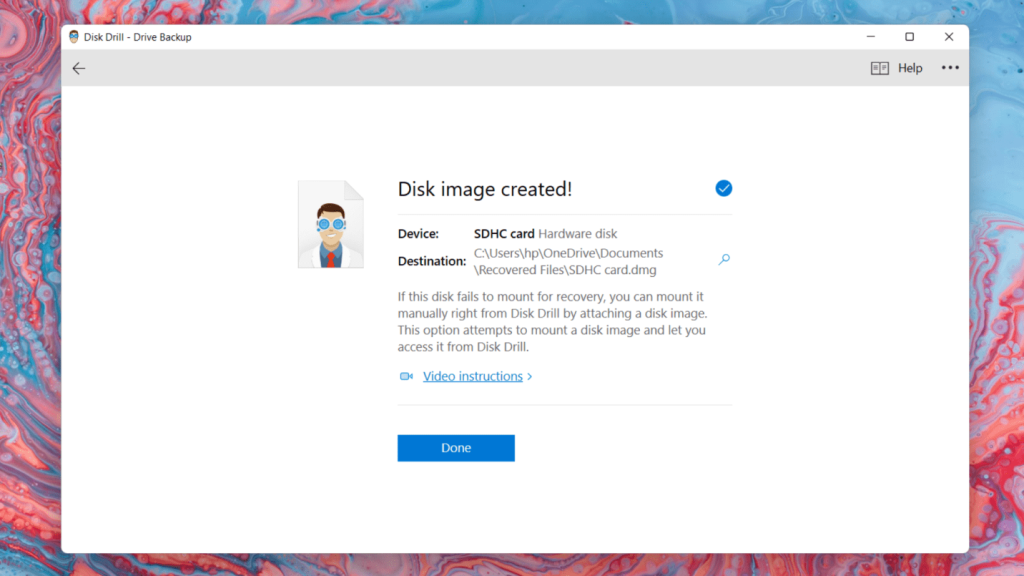Screen dimensions: 1024x576
Task: Minimize the Disk Drill window
Action: pyautogui.click(x=869, y=37)
